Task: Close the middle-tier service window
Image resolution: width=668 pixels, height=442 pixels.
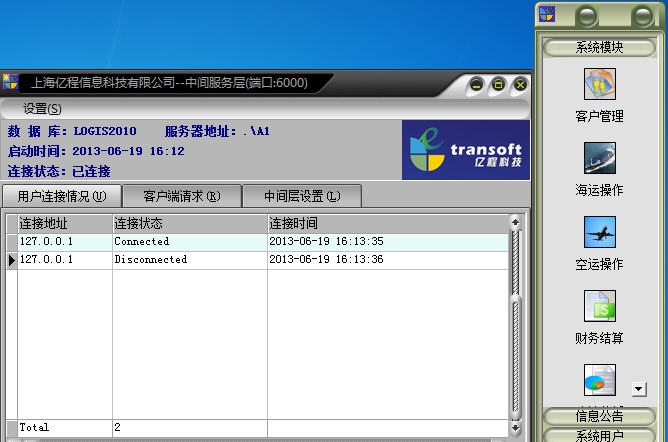Action: pos(520,85)
